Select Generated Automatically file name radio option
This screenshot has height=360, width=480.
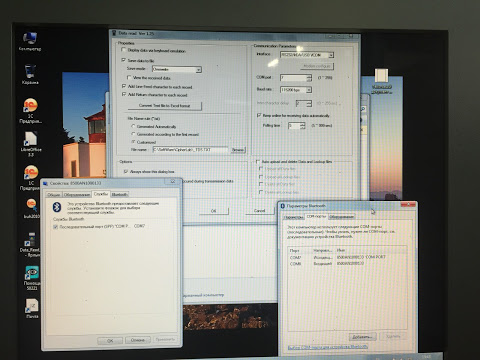click(133, 126)
